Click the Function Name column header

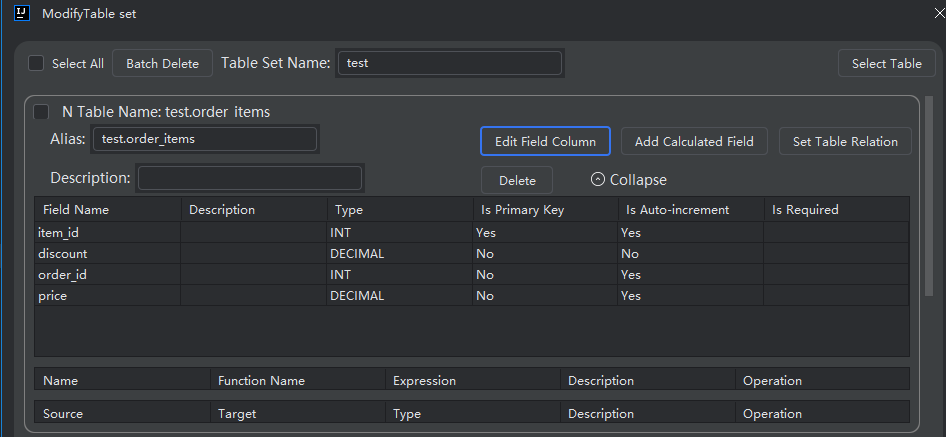(x=261, y=381)
